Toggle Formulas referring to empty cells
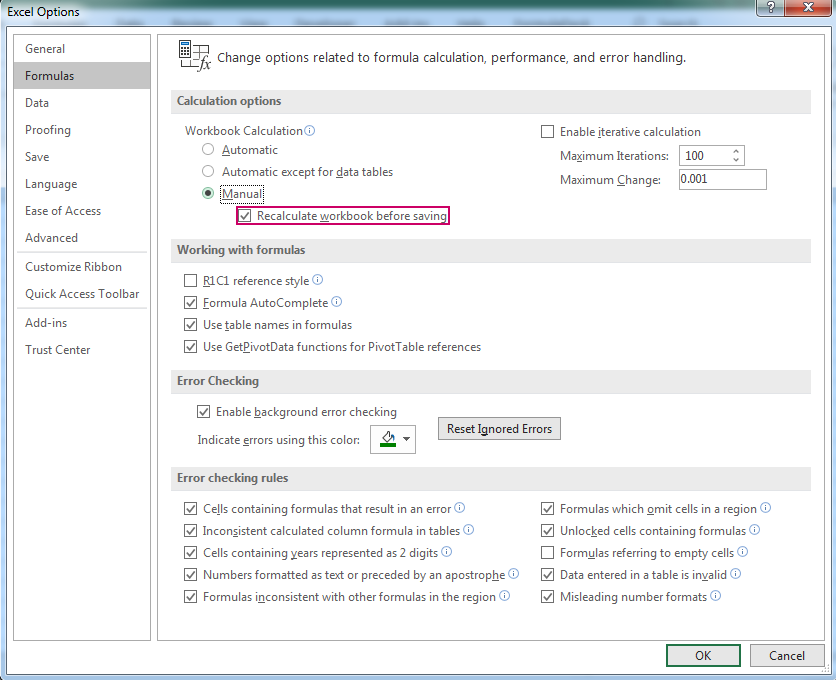Screen dimensions: 836x680 548,553
